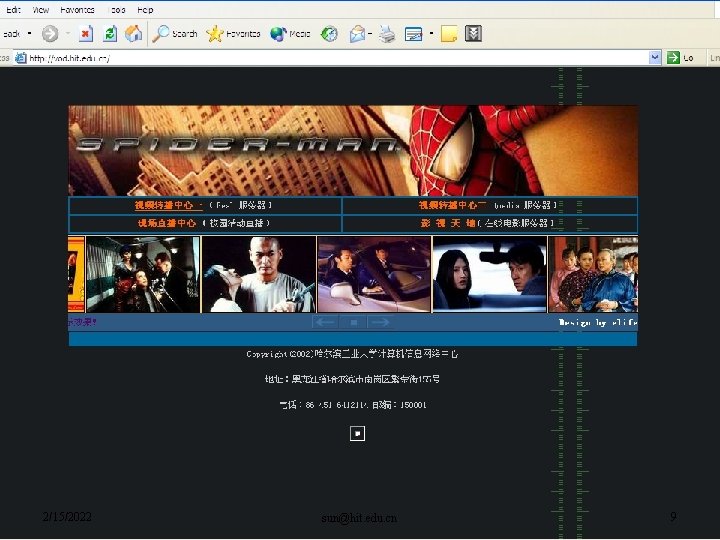
Task: Click the period costume women film still
Action: pyautogui.click(x=593, y=275)
